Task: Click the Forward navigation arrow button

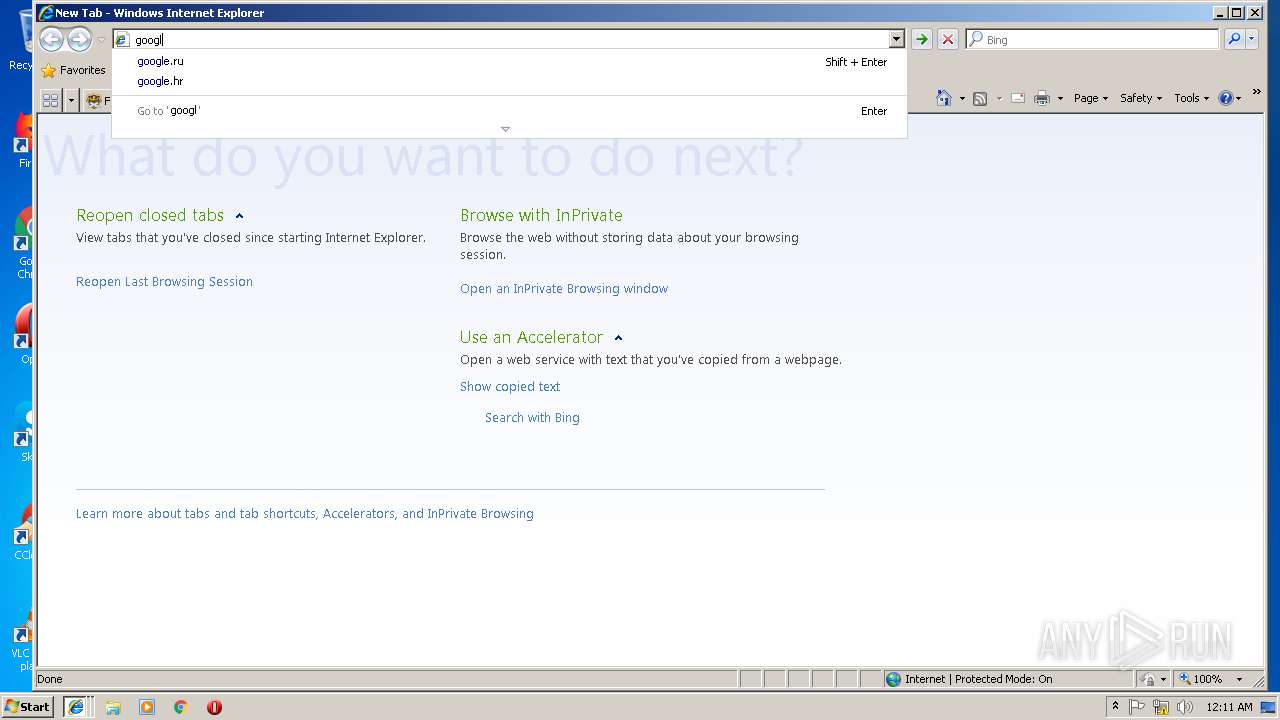Action: tap(79, 39)
